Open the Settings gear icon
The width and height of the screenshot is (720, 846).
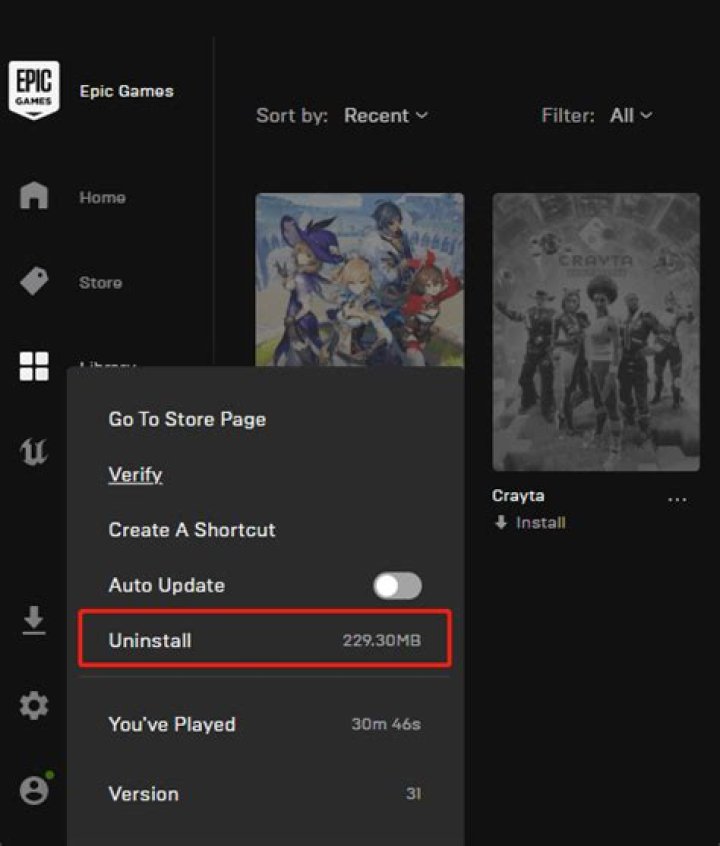pos(34,706)
